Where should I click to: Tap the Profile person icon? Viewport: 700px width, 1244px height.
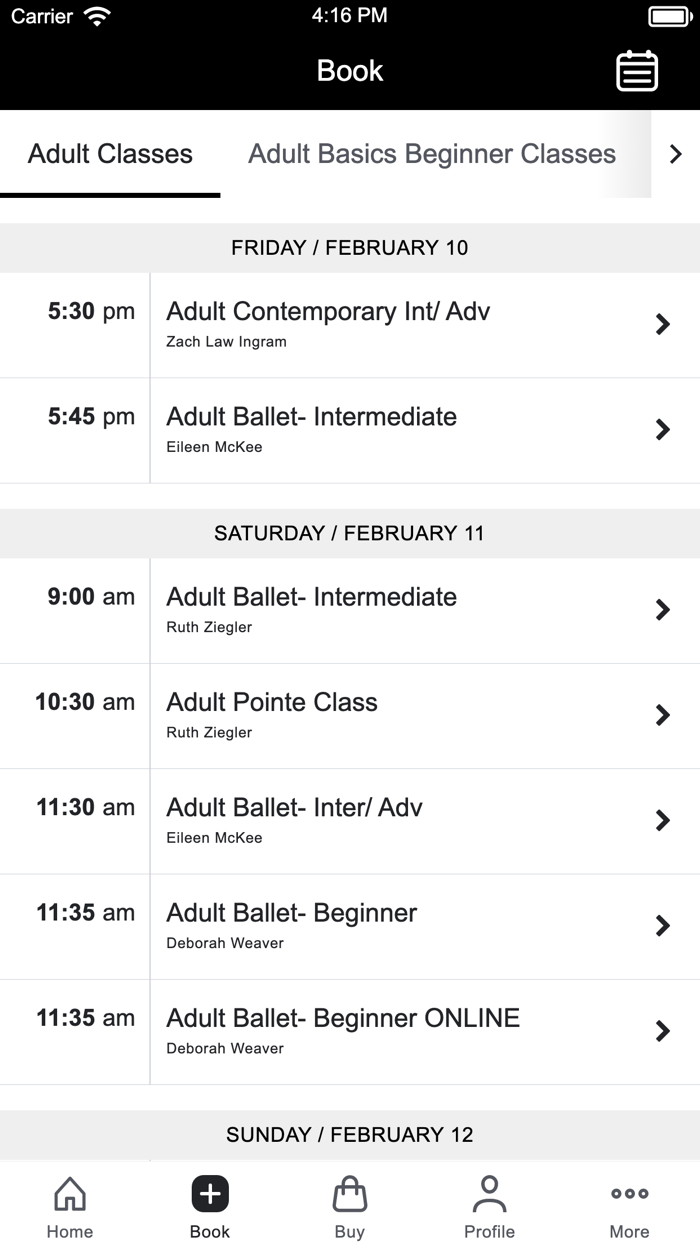tap(489, 1193)
